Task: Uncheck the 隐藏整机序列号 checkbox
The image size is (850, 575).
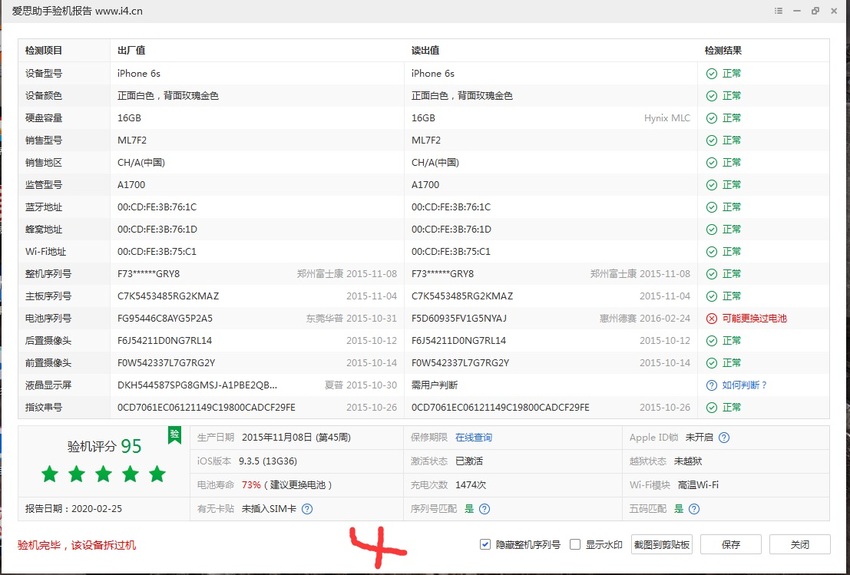Action: 485,545
